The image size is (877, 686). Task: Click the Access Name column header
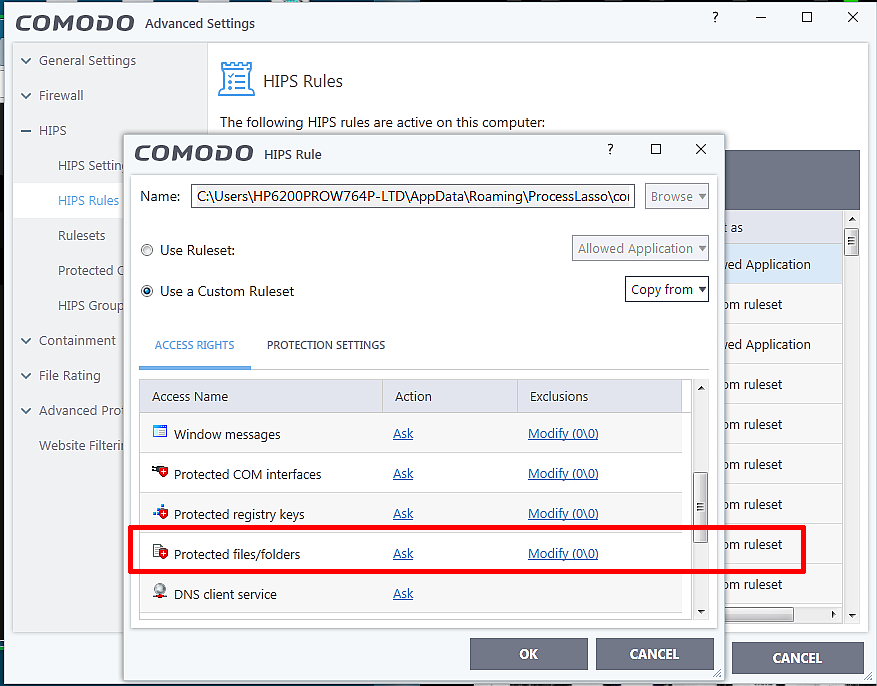tap(261, 396)
